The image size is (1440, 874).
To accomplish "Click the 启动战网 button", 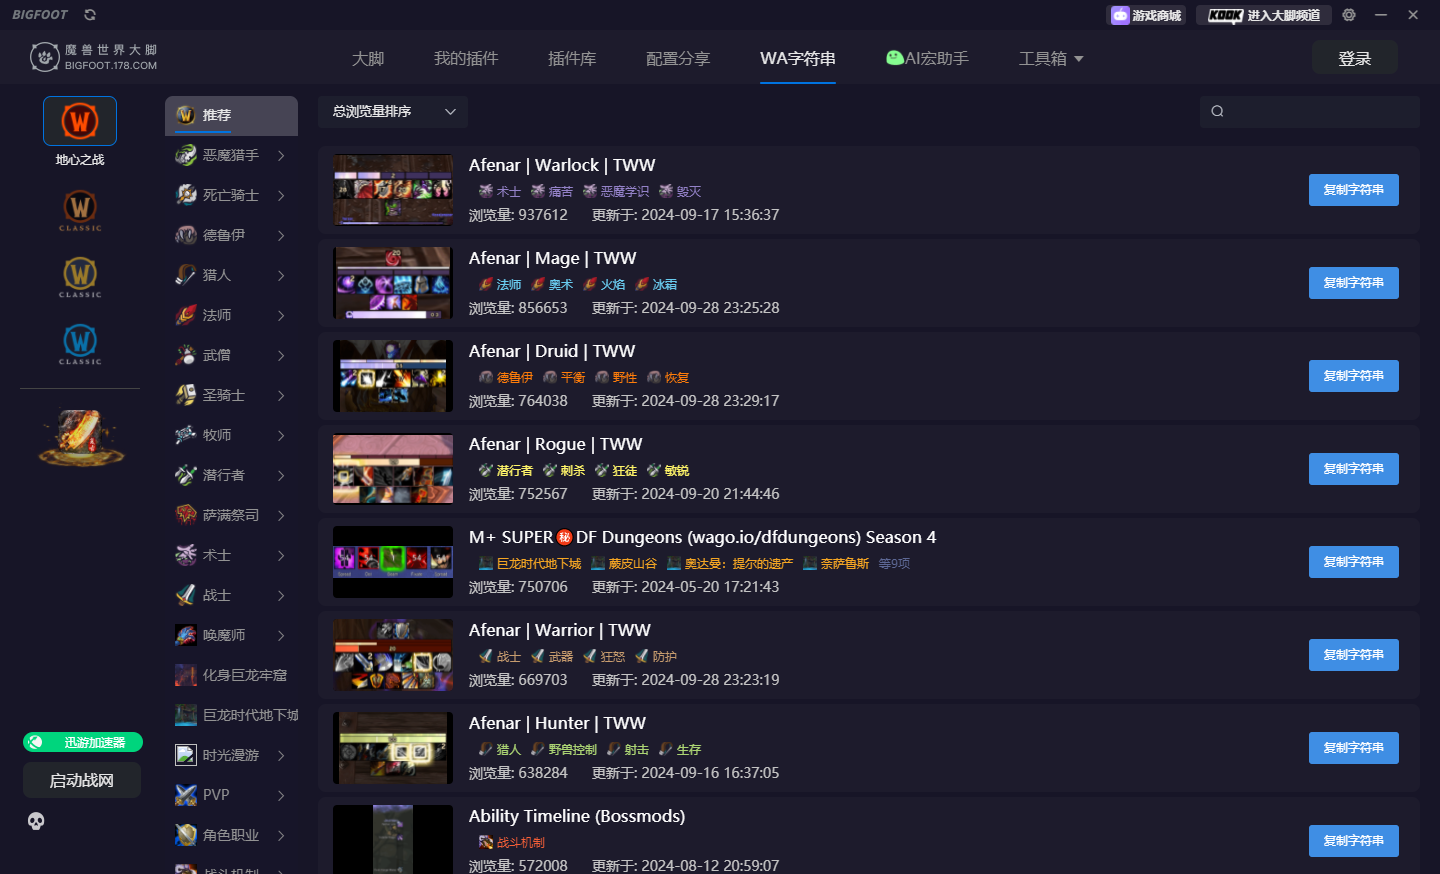I will click(81, 780).
